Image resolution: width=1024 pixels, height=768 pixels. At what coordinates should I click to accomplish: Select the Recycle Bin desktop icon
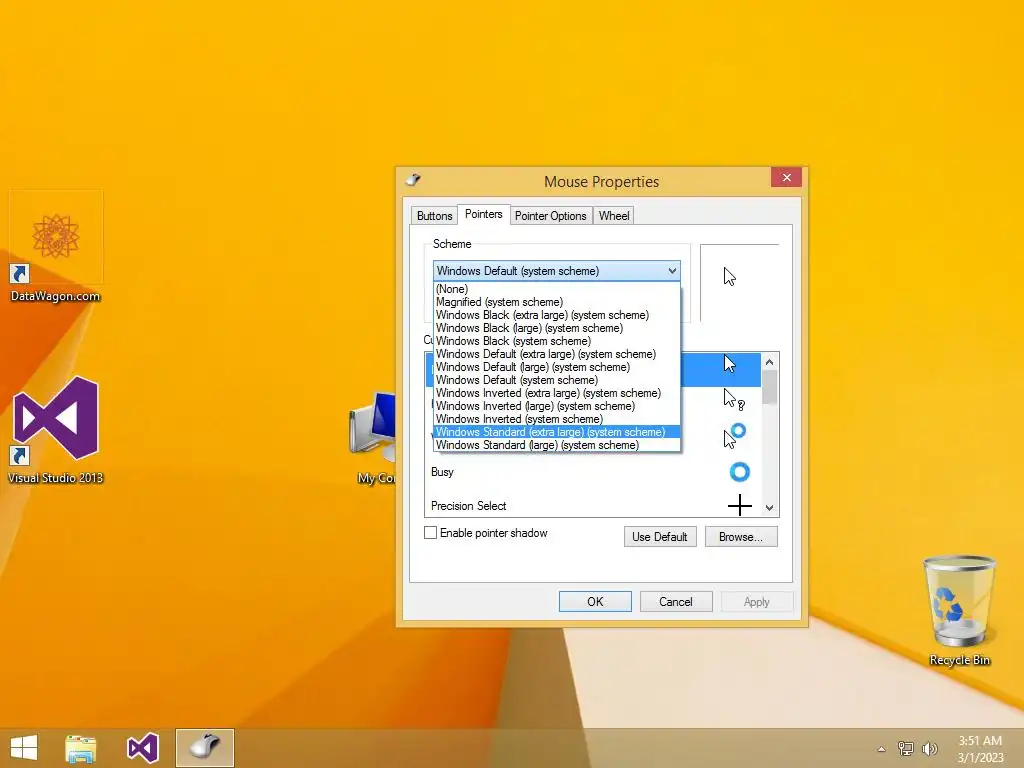959,611
